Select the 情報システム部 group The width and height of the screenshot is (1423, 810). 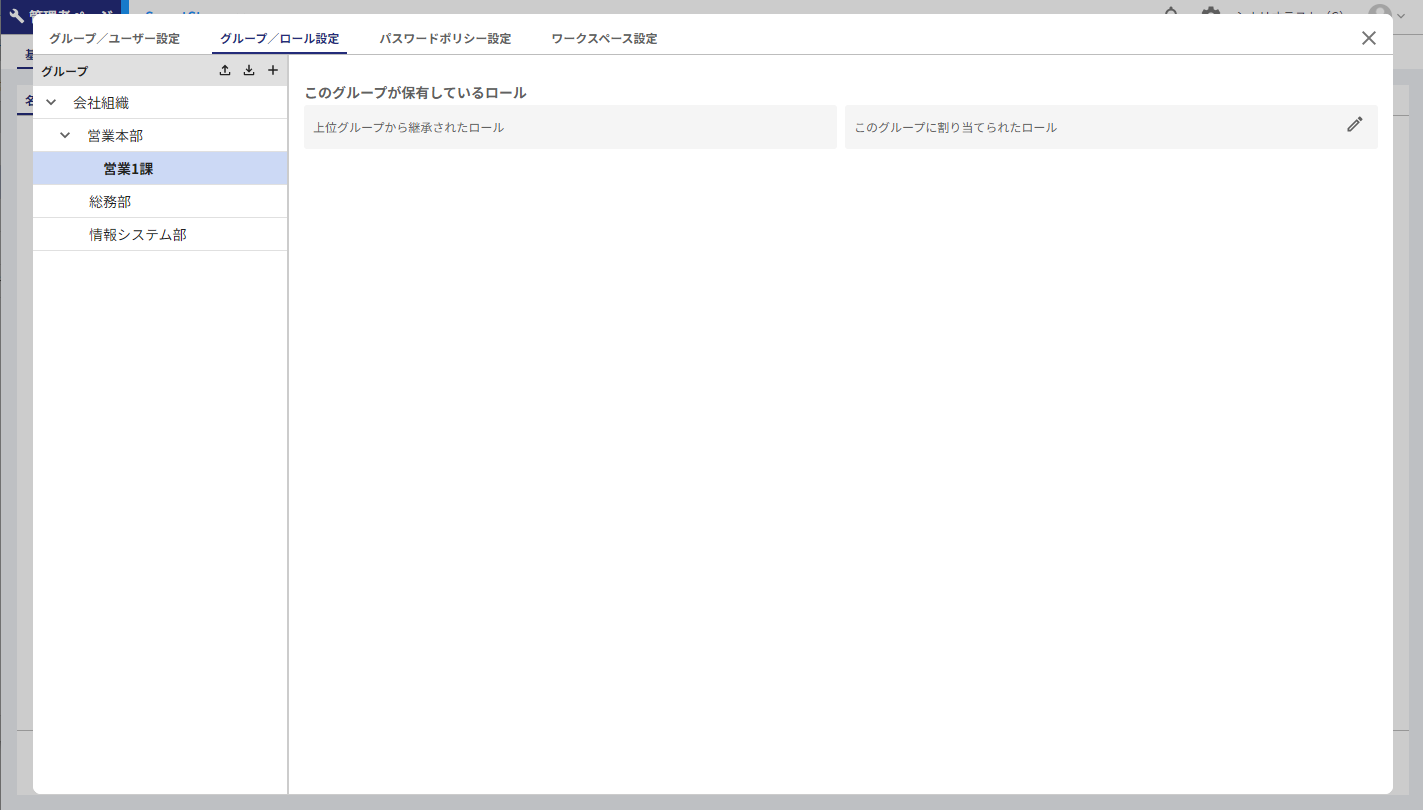point(138,235)
